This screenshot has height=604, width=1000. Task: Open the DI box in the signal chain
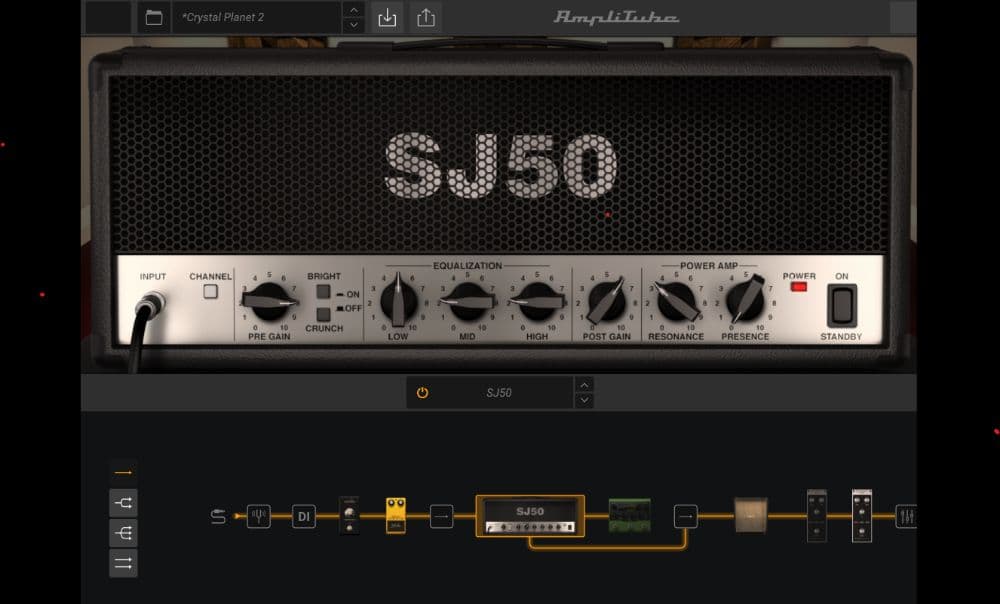305,516
